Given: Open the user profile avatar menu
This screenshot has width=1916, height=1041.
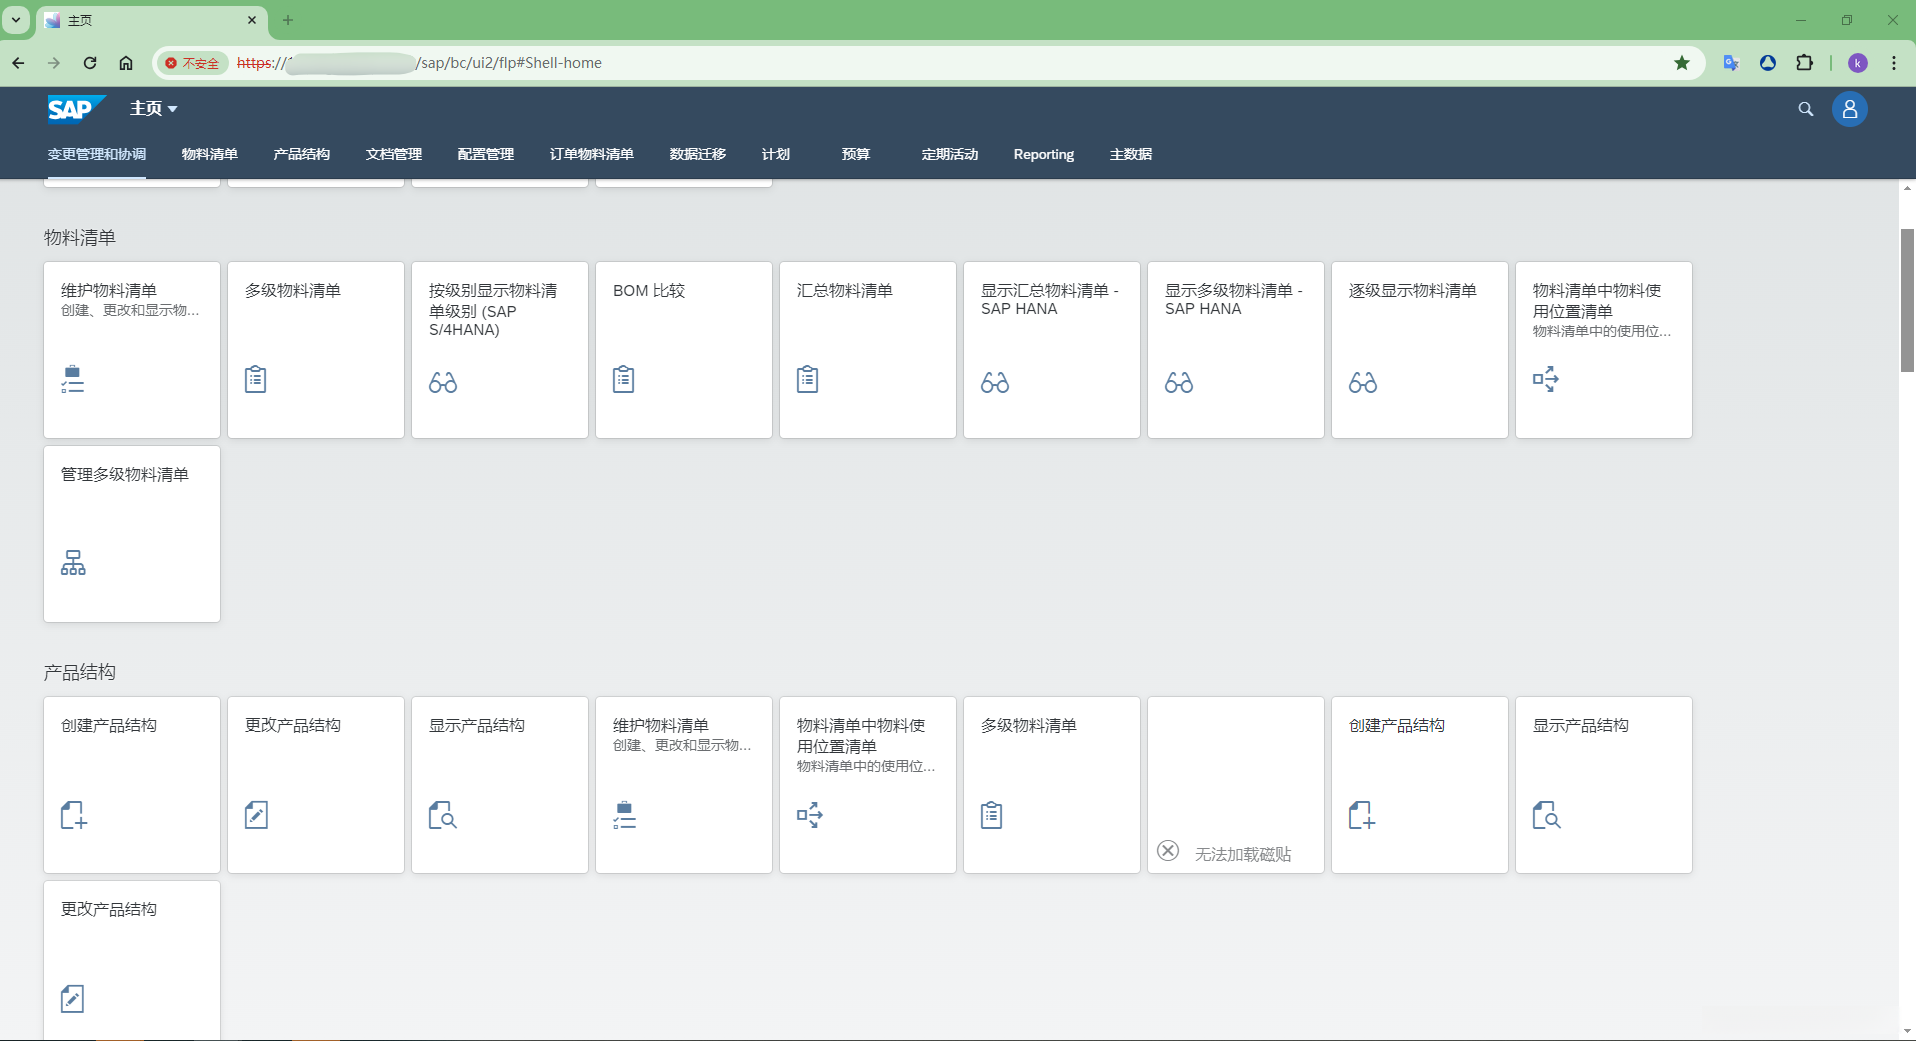Looking at the screenshot, I should tap(1849, 109).
